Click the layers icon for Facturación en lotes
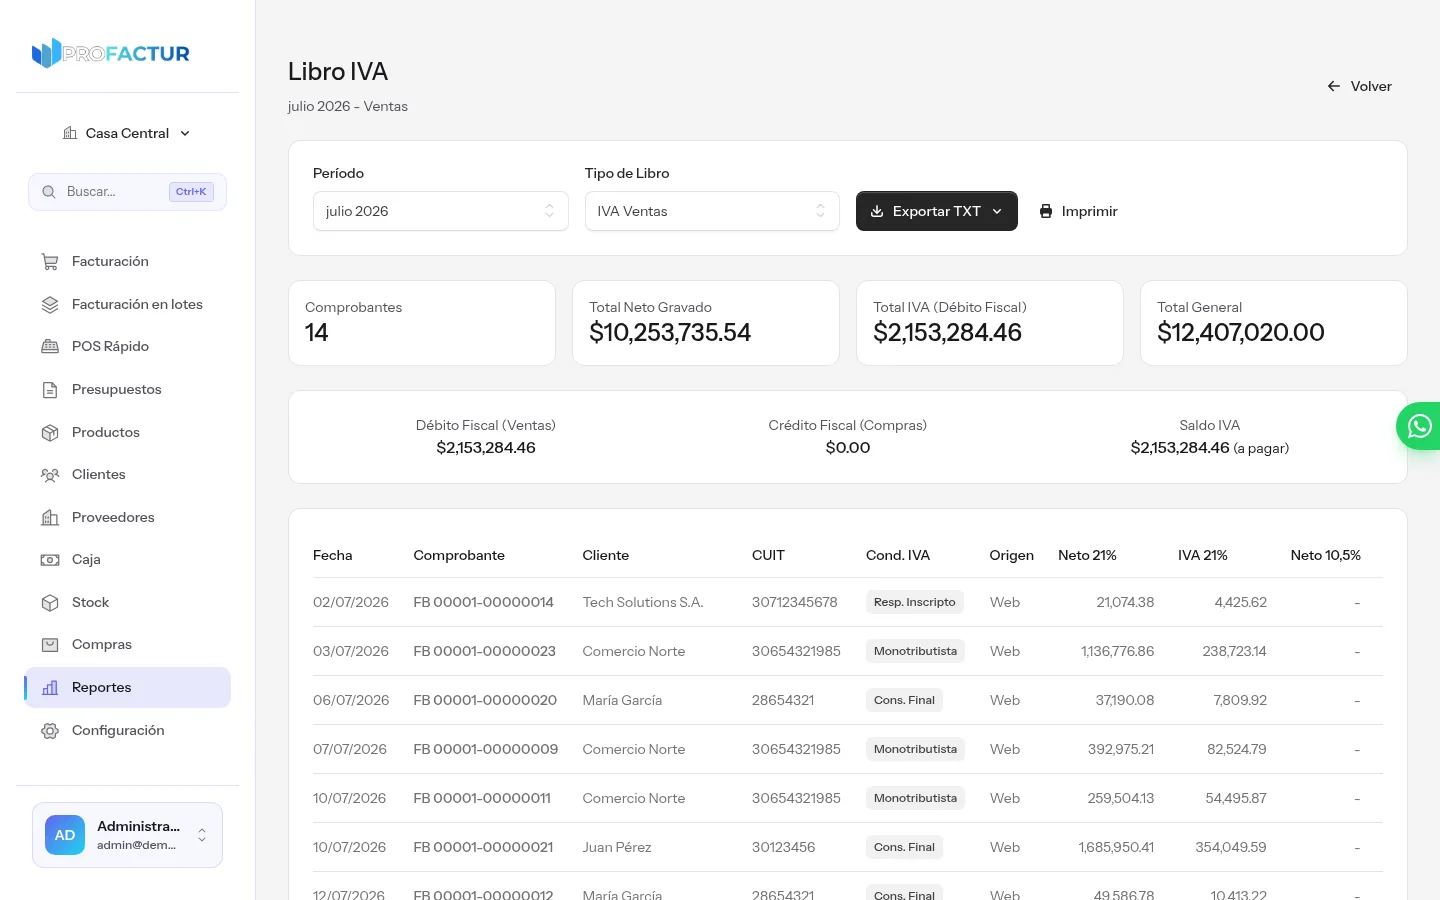This screenshot has height=900, width=1440. [50, 305]
